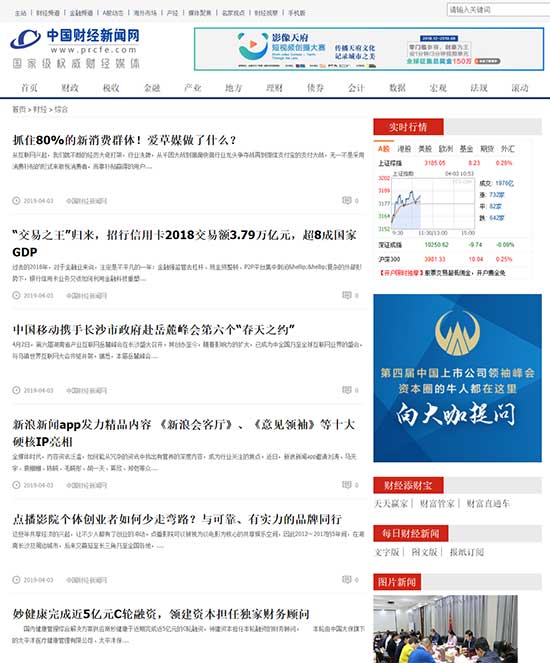The image size is (550, 663).
Task: Open 滚动 navigation item
Action: (520, 88)
